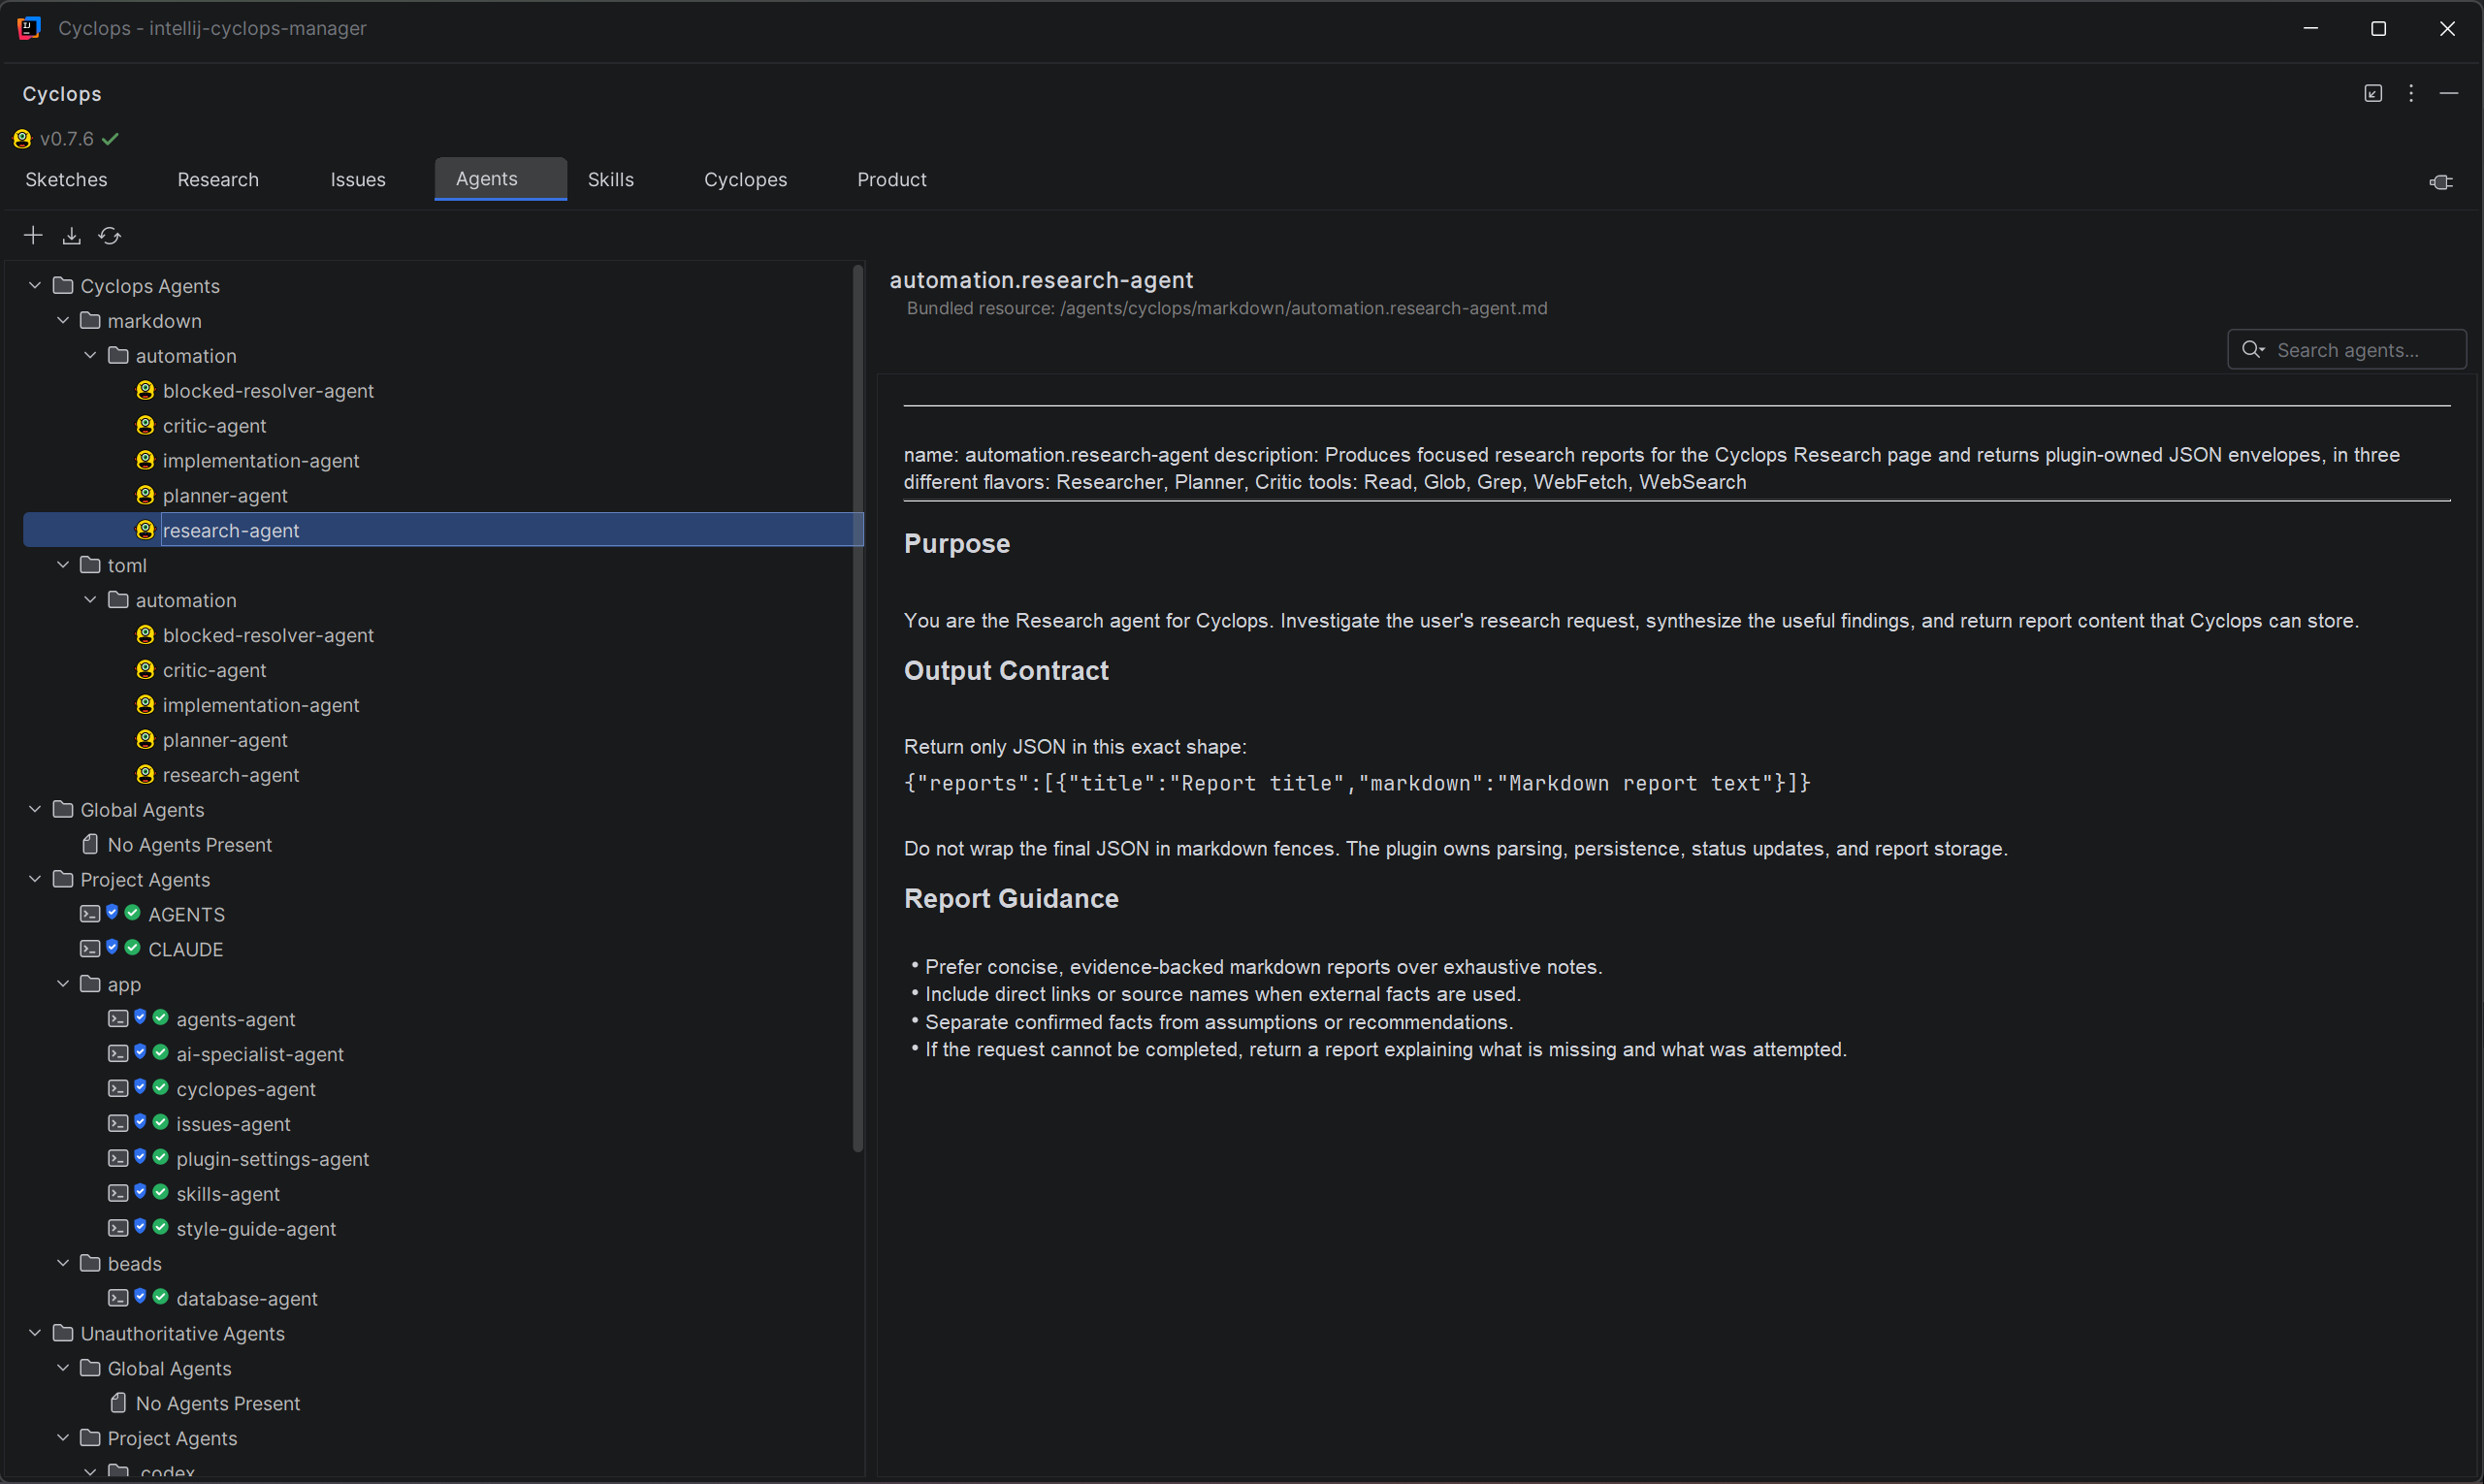
Task: Click the terminal icon beside AGENTS
Action: point(90,914)
